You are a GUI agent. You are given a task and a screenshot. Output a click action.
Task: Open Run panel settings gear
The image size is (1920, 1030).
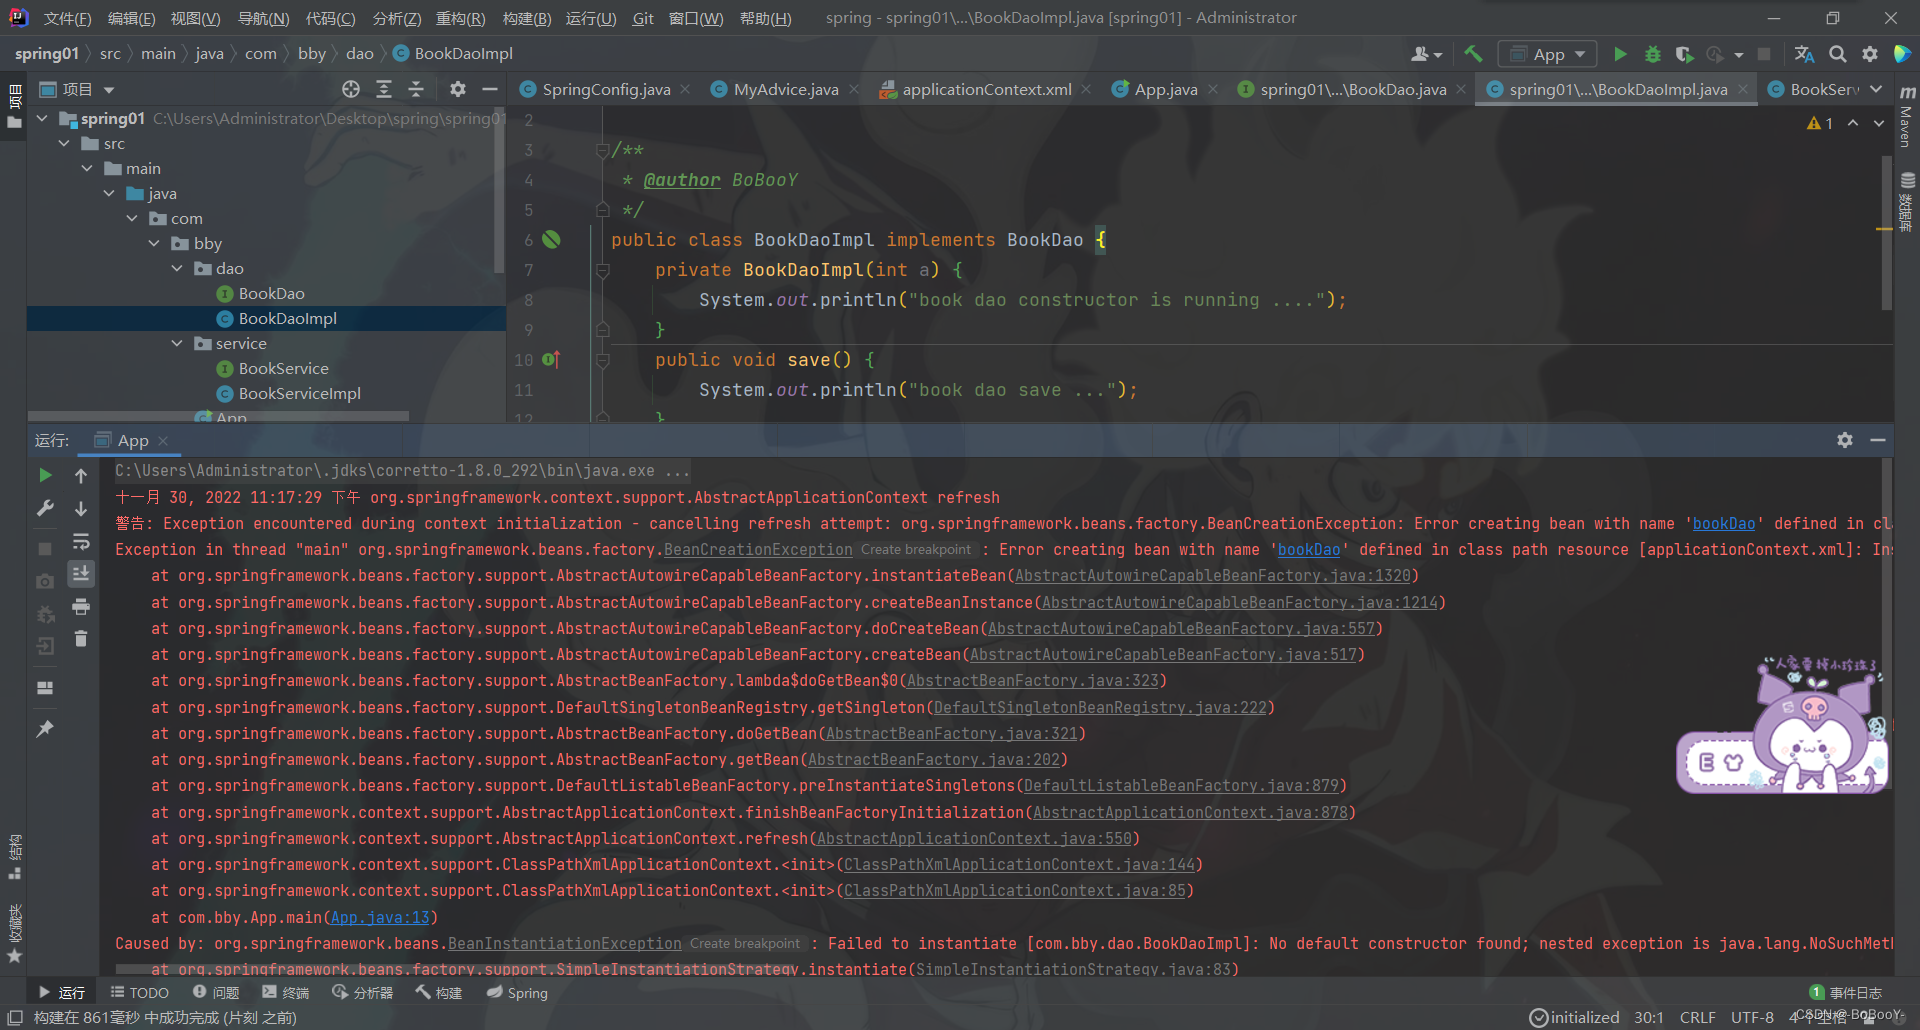click(1845, 440)
